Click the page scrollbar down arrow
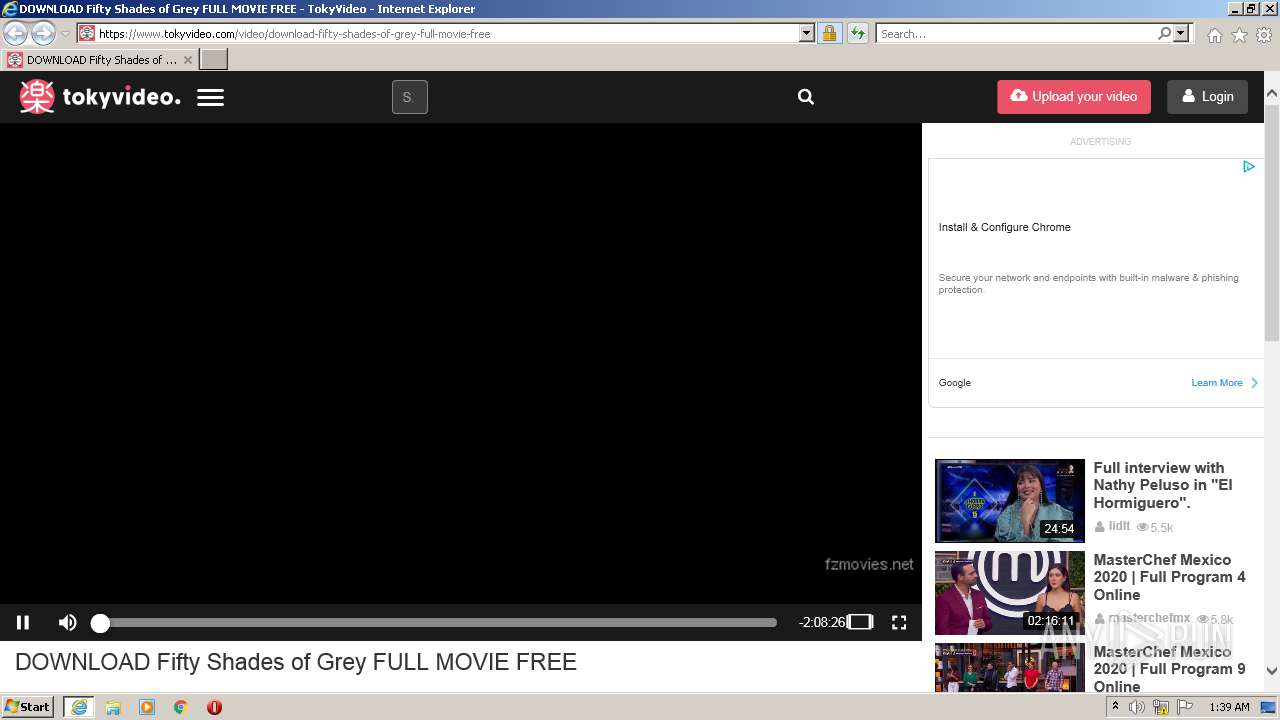The height and width of the screenshot is (720, 1280). [x=1272, y=671]
